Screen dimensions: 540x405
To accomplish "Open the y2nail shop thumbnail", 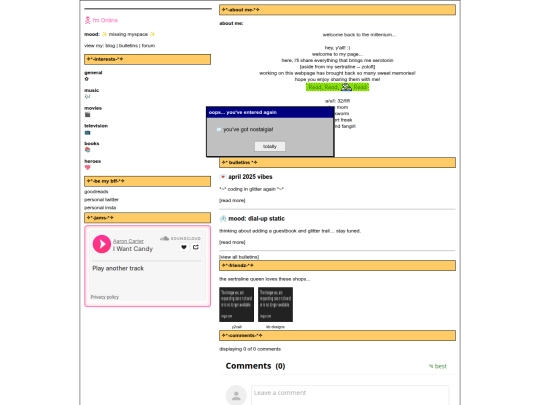I will pos(237,305).
